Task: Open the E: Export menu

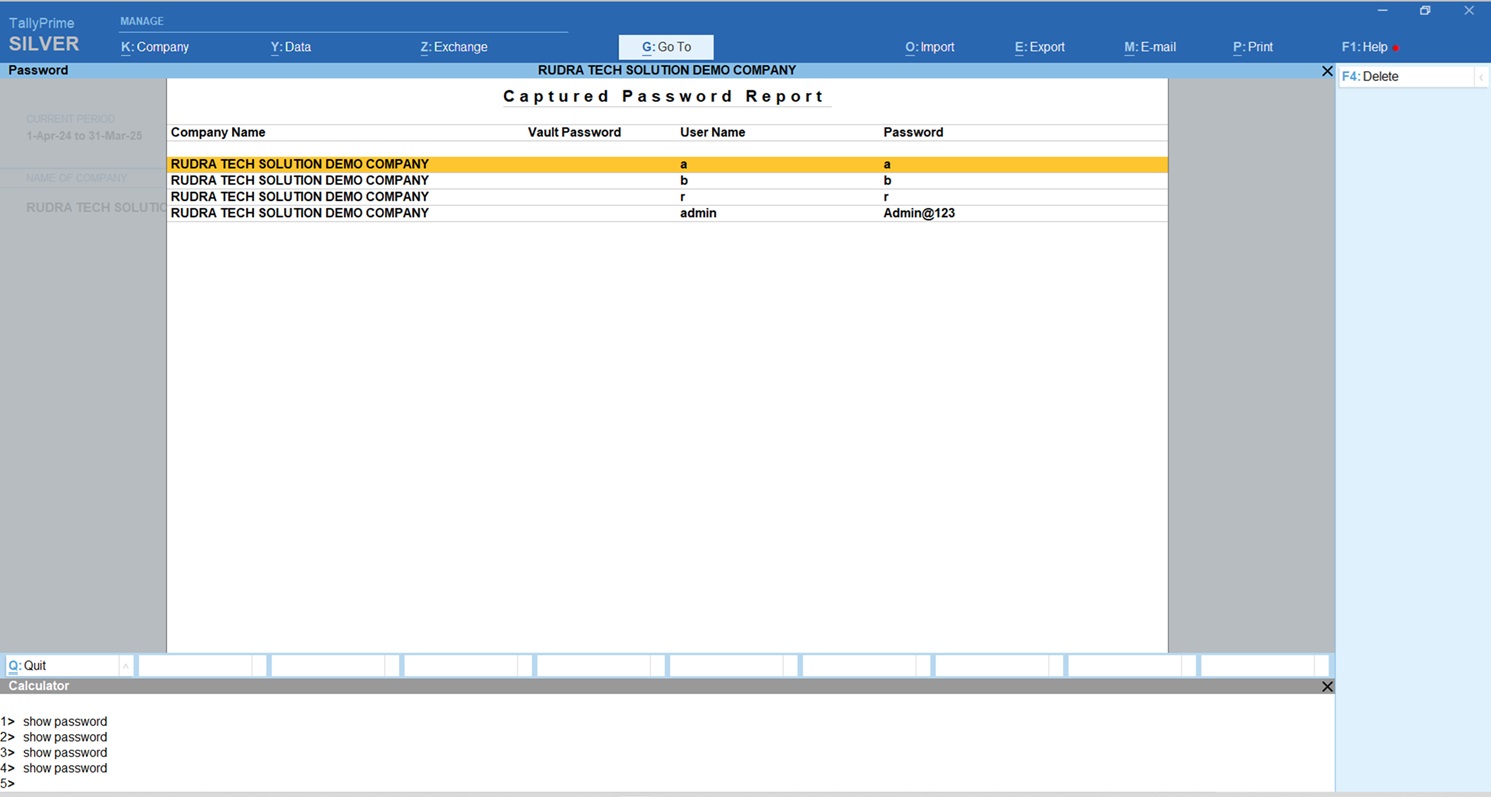Action: click(1040, 47)
